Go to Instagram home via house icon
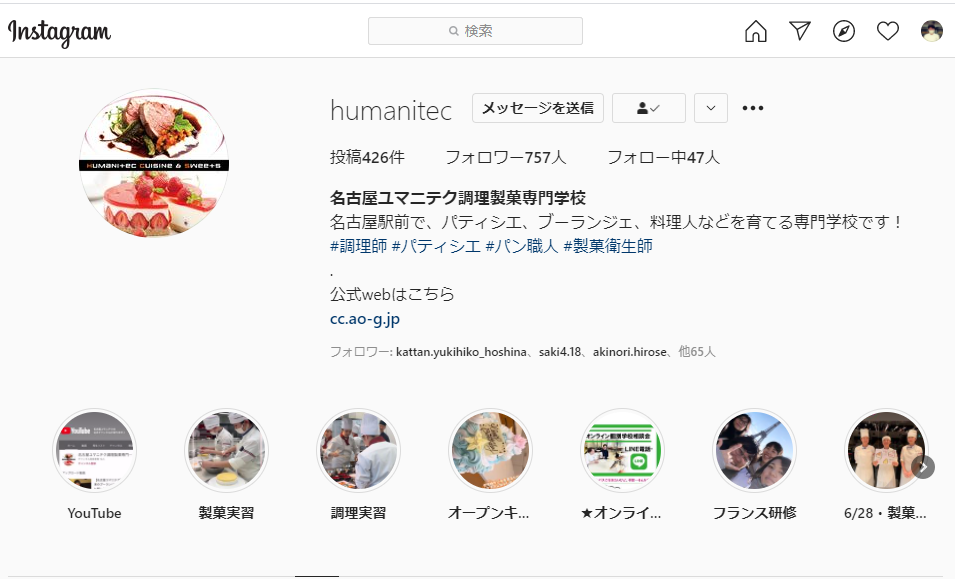 pos(756,31)
